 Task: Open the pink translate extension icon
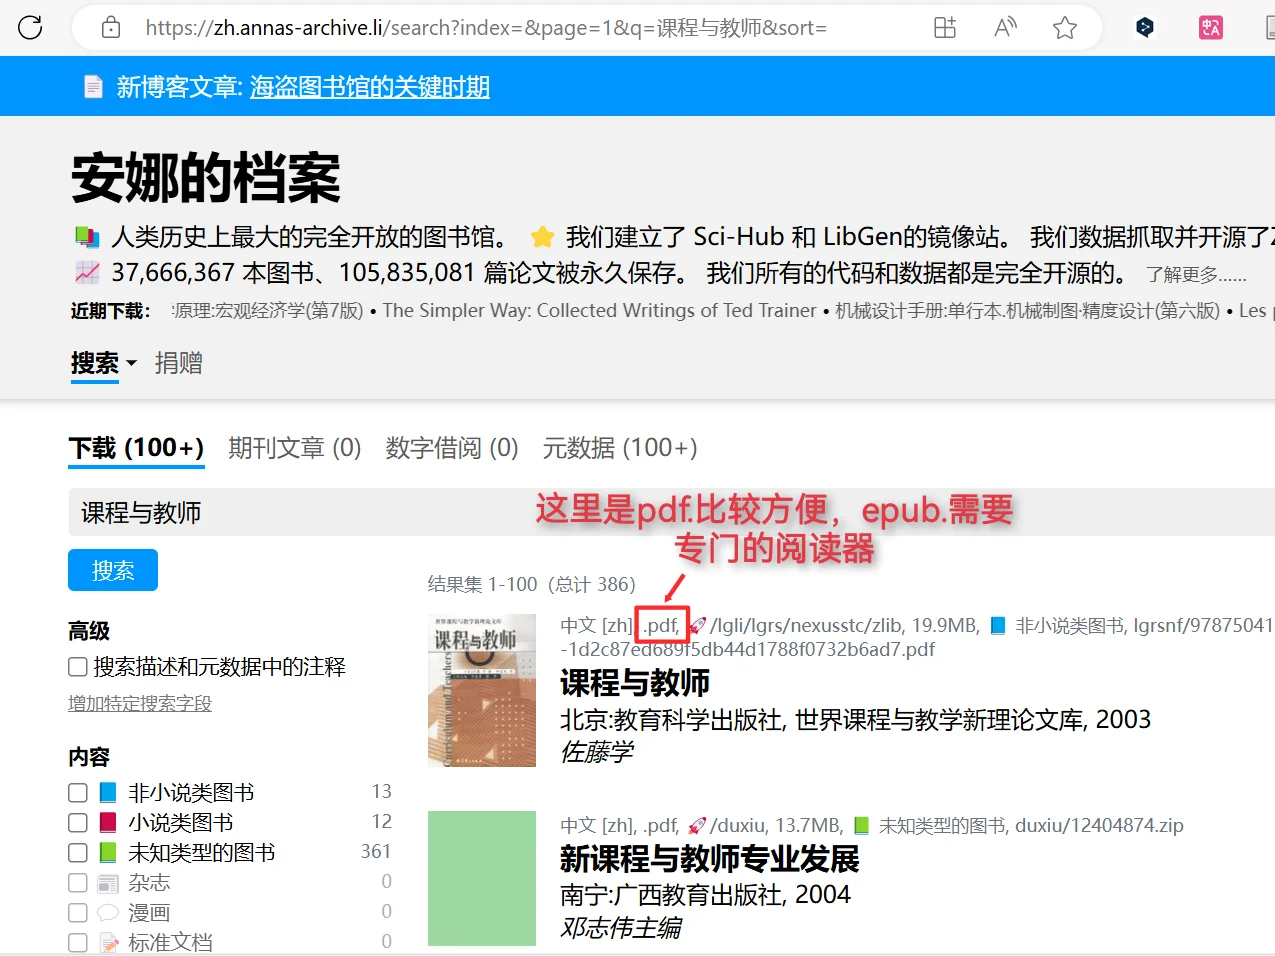click(x=1211, y=27)
